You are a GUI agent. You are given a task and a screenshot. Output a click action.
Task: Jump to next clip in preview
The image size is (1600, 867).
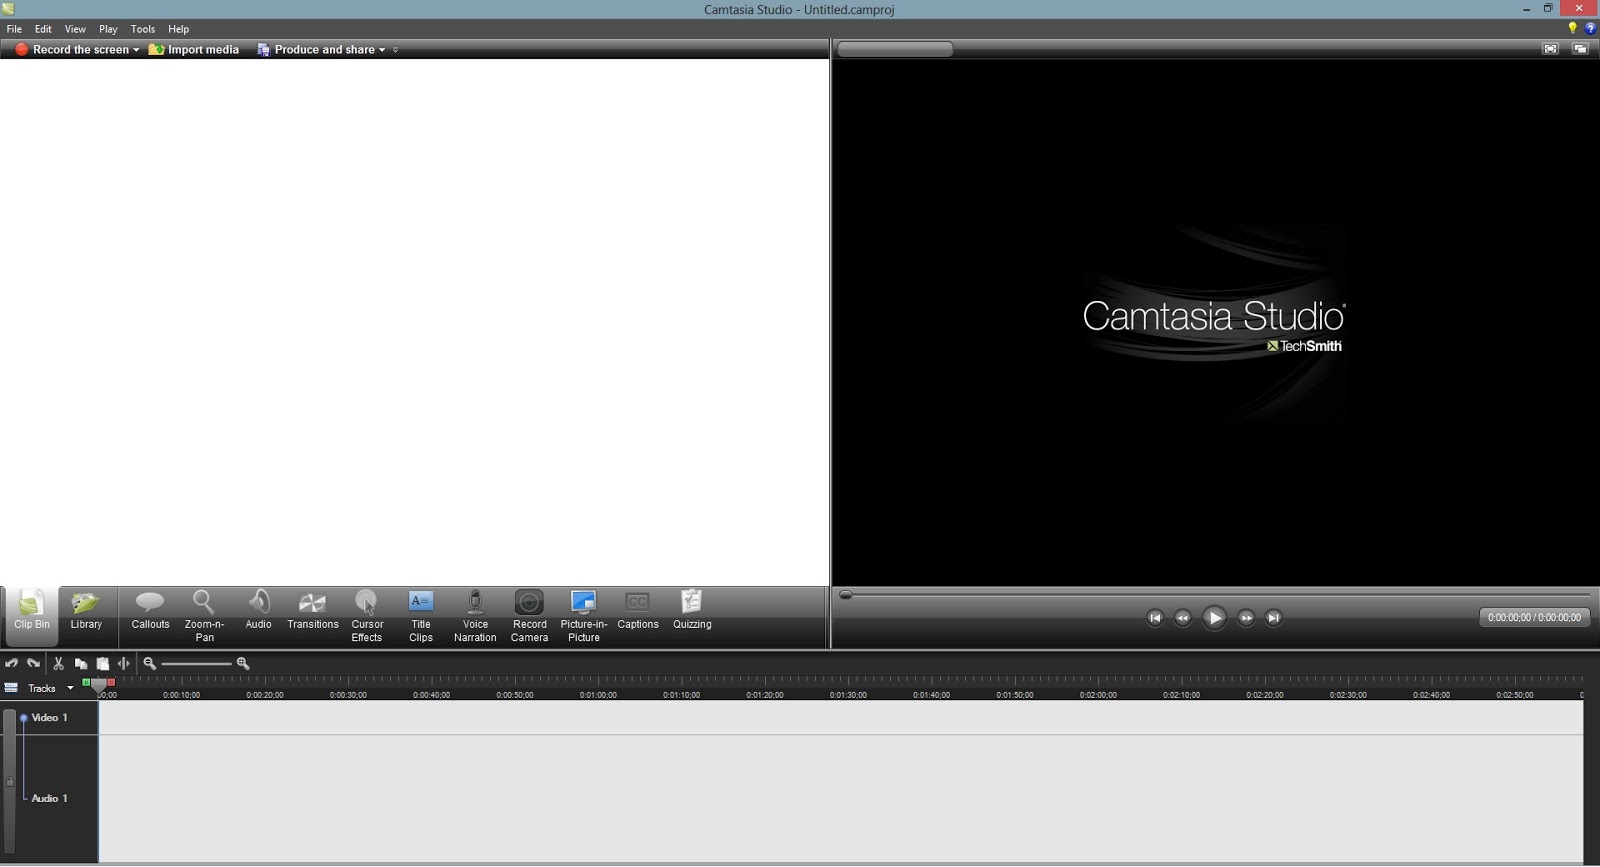pyautogui.click(x=1273, y=618)
